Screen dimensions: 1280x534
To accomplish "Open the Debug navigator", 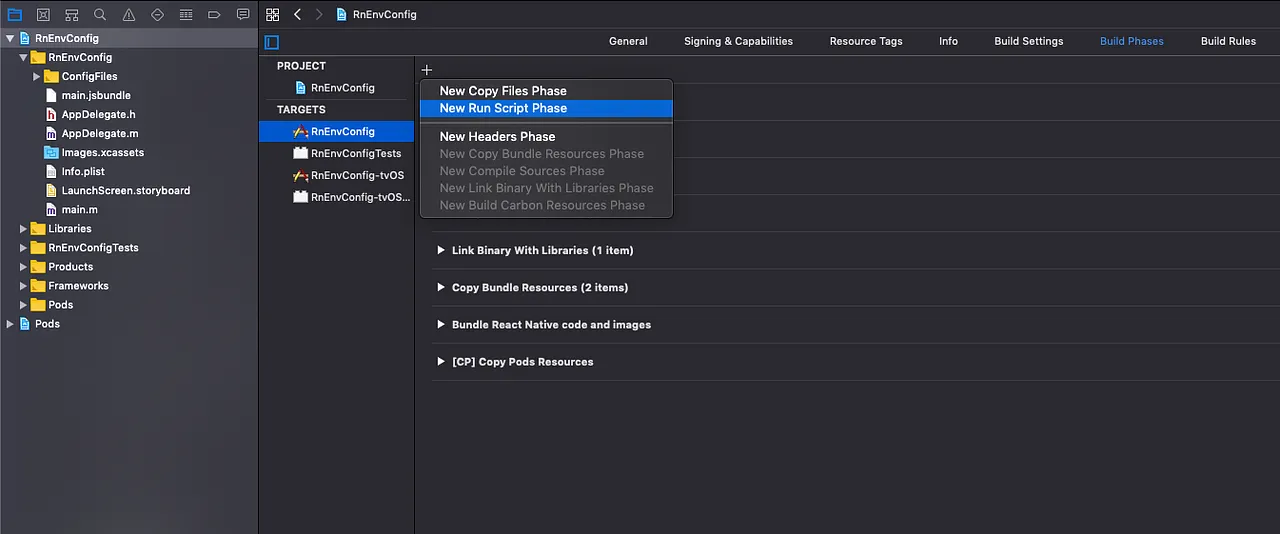I will 186,15.
